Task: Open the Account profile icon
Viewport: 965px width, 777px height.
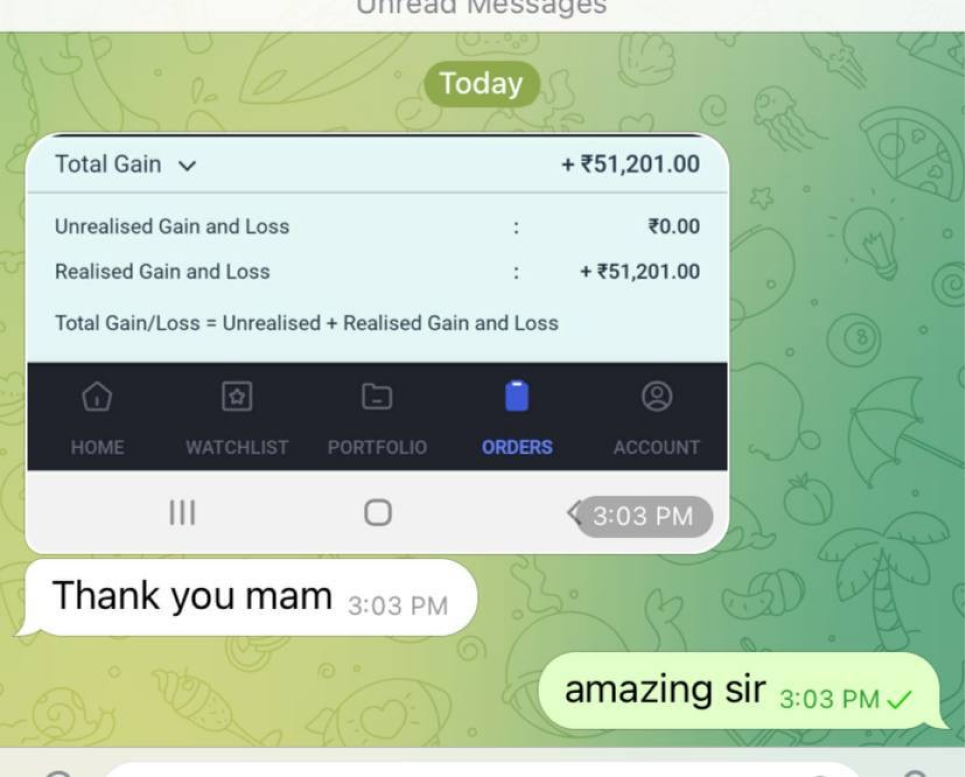Action: click(x=657, y=397)
